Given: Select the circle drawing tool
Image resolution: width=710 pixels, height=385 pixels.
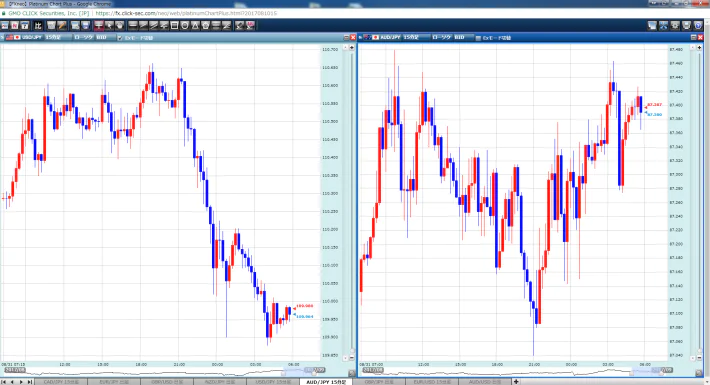Looking at the screenshot, I should (185, 25).
